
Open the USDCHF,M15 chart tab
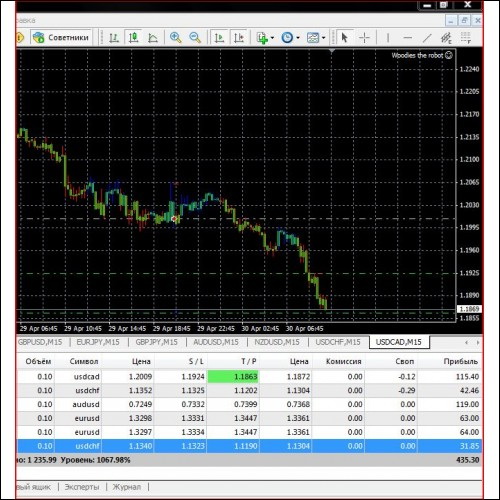click(338, 342)
